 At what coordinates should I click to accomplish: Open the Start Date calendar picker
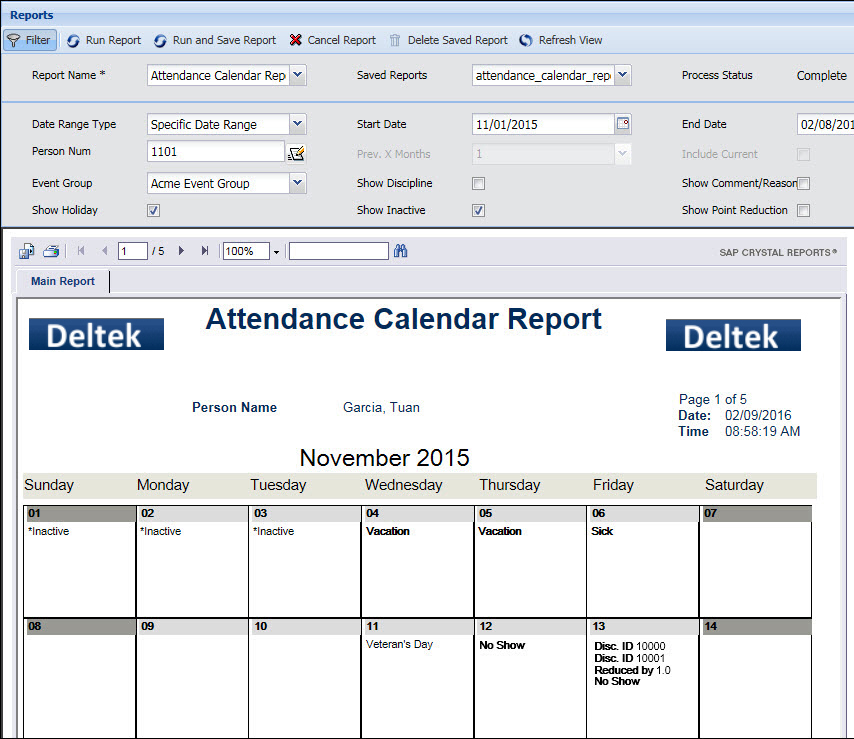(x=623, y=124)
